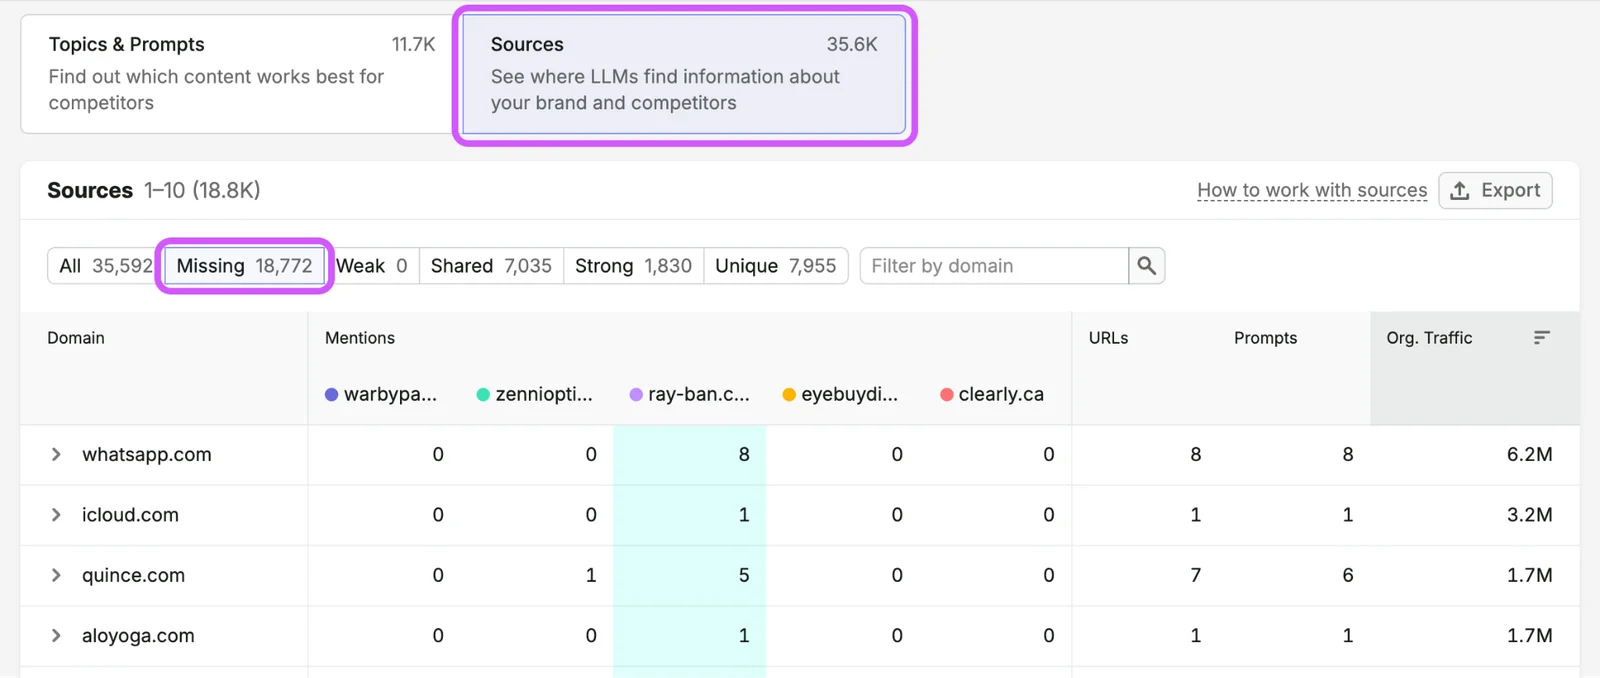Click the Export button
Screen dimensions: 1600x678
click(x=1495, y=190)
